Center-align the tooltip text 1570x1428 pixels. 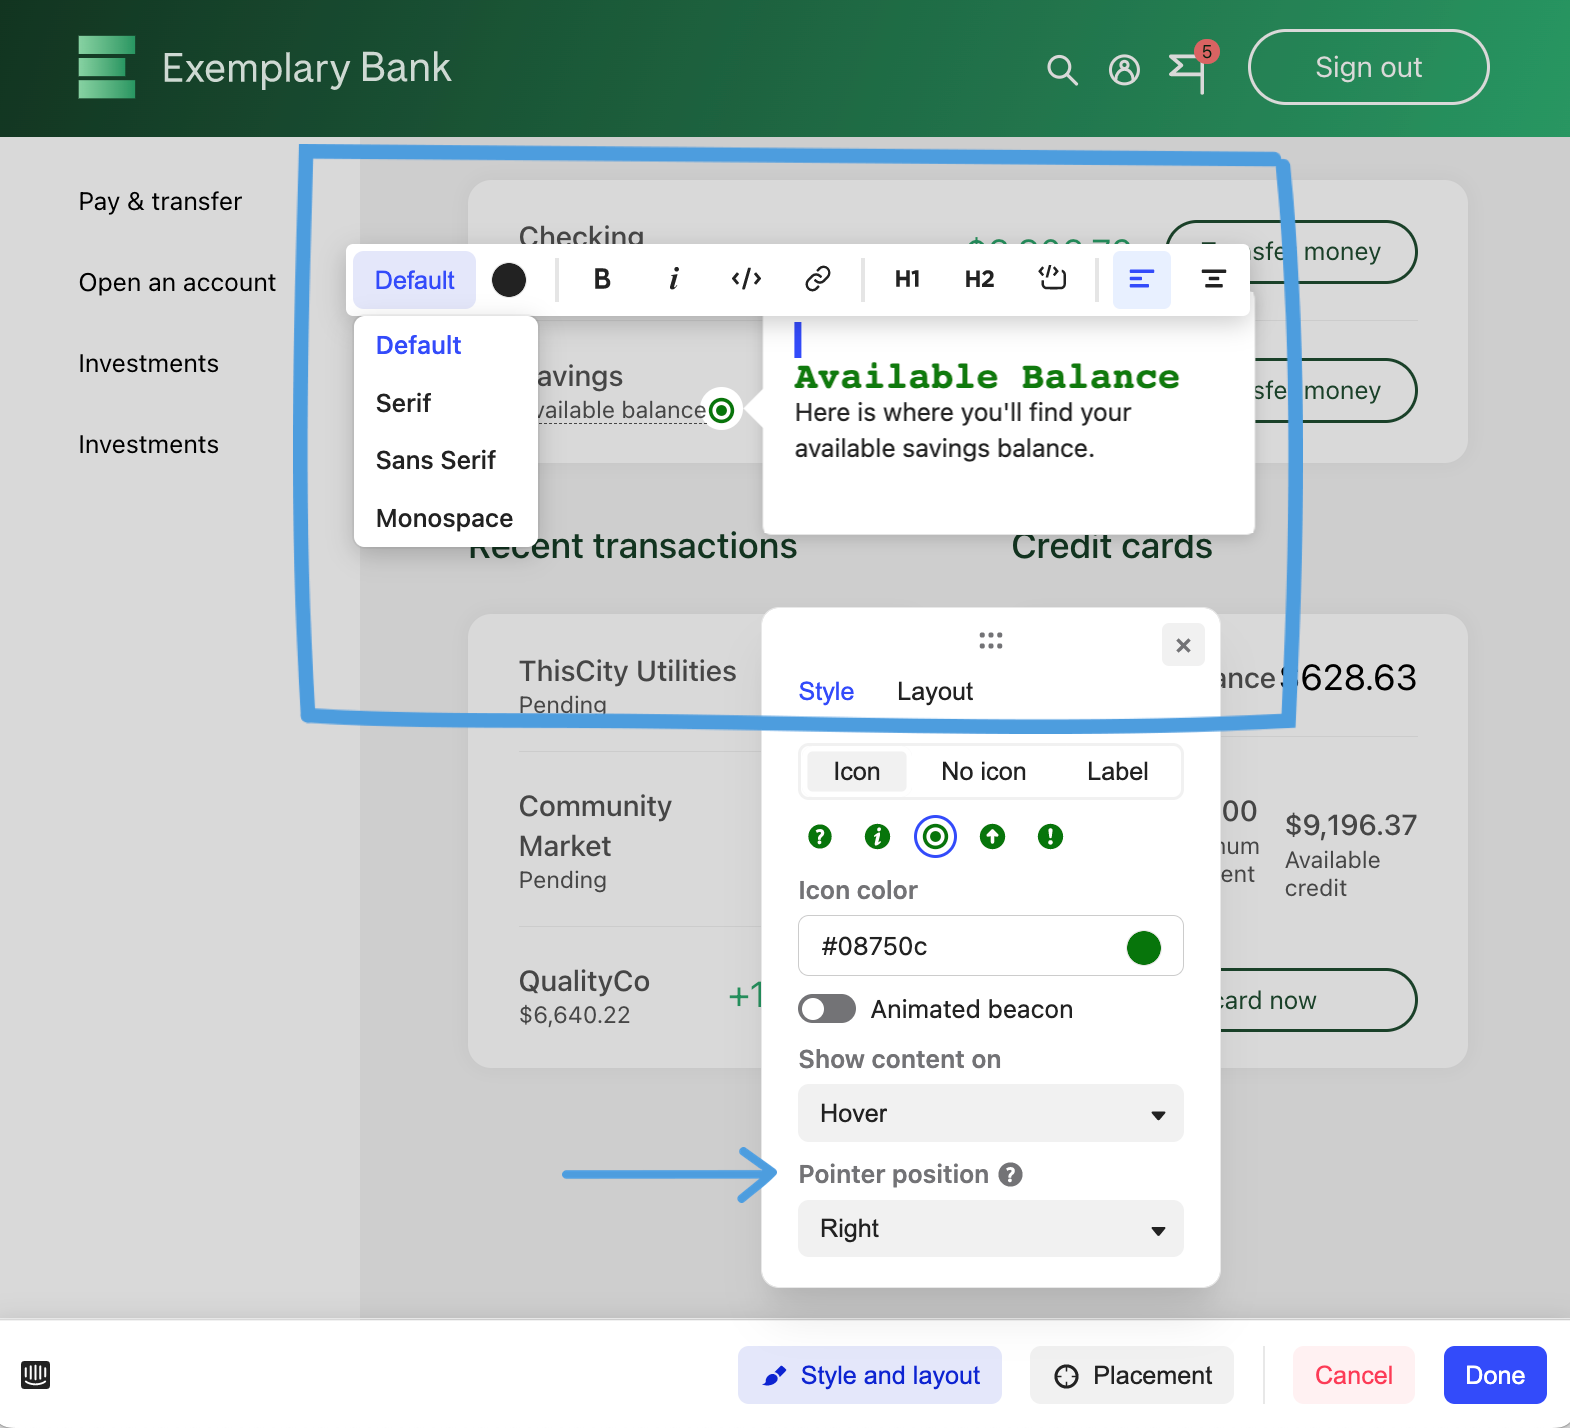1213,280
